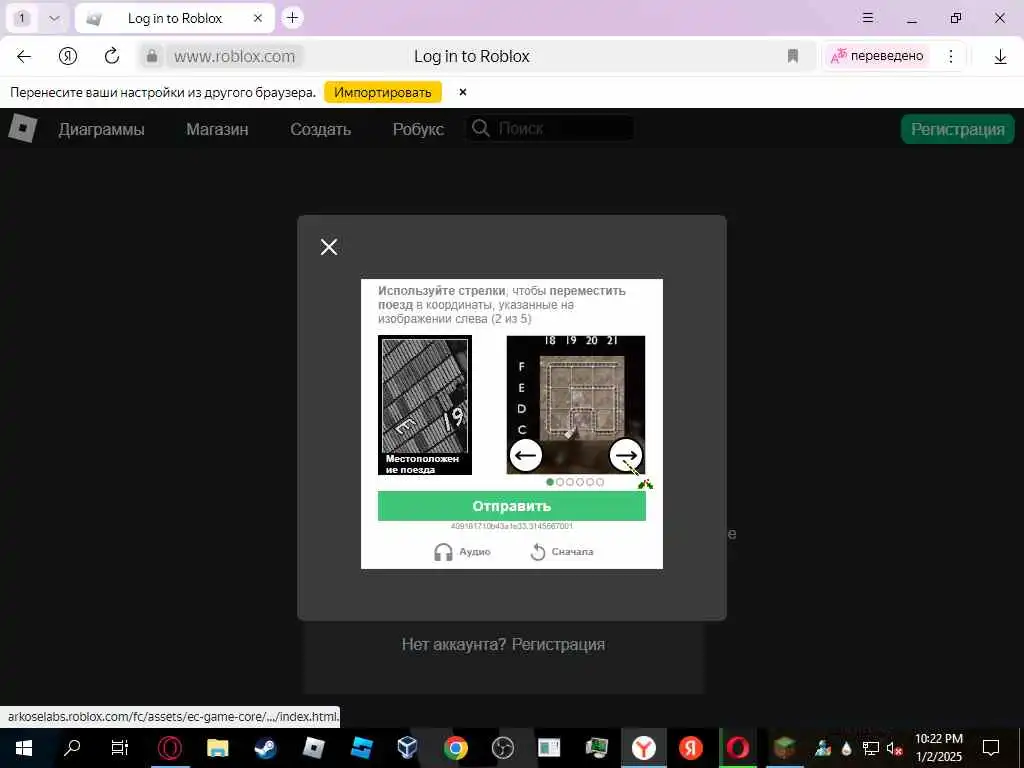This screenshot has width=1024, height=768.
Task: Open Task View on the taskbar
Action: point(120,748)
